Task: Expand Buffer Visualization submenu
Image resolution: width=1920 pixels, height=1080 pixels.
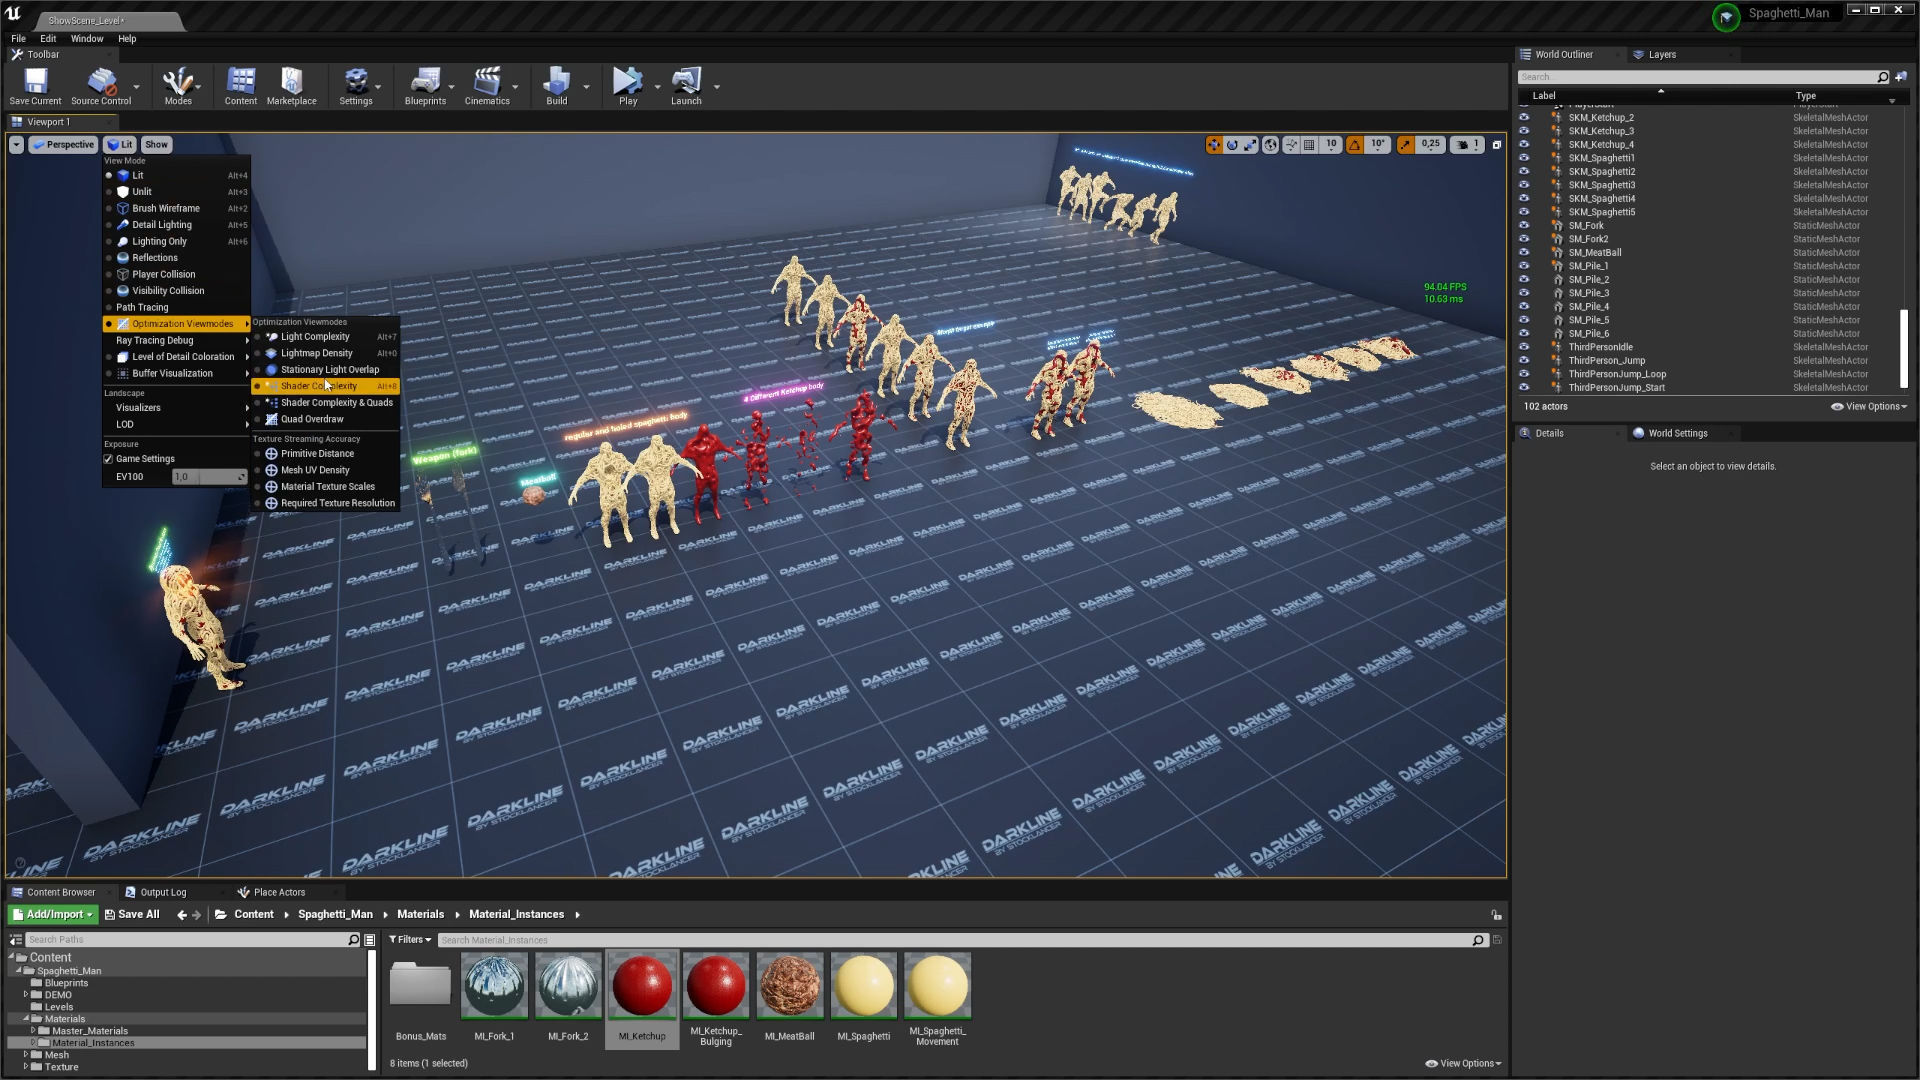Action: coord(177,373)
